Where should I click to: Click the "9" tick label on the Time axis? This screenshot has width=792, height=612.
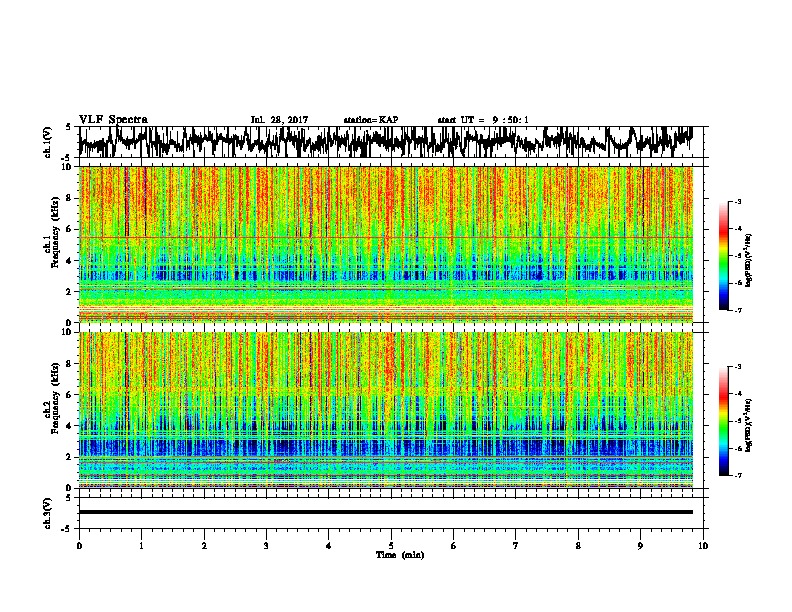click(x=640, y=546)
